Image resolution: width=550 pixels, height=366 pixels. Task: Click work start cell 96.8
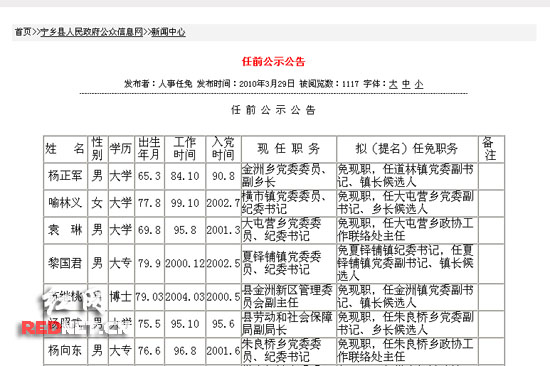point(185,351)
